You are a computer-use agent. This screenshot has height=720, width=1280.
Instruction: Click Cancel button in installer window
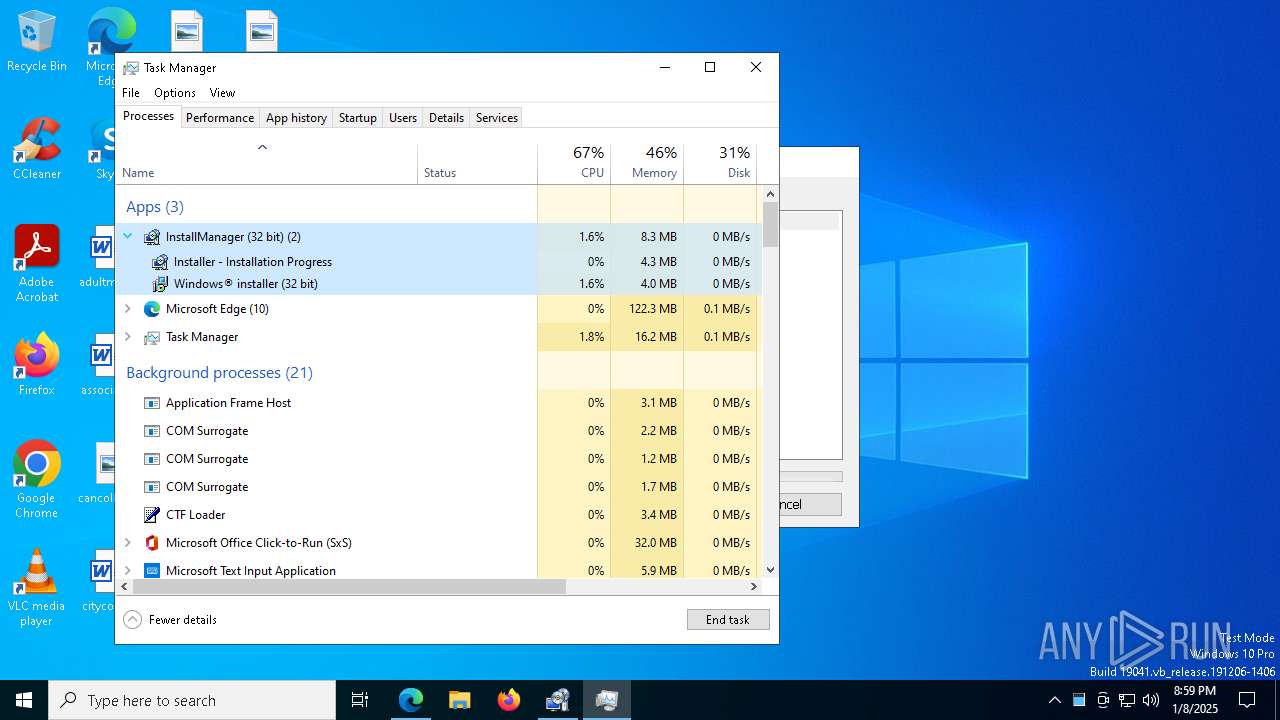click(810, 504)
